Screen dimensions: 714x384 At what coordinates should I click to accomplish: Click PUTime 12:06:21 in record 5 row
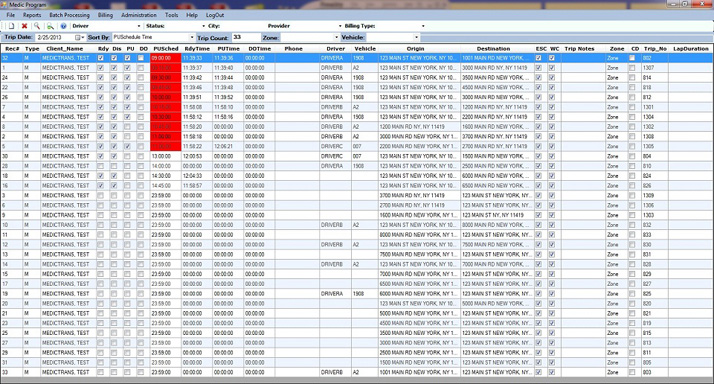(228, 146)
